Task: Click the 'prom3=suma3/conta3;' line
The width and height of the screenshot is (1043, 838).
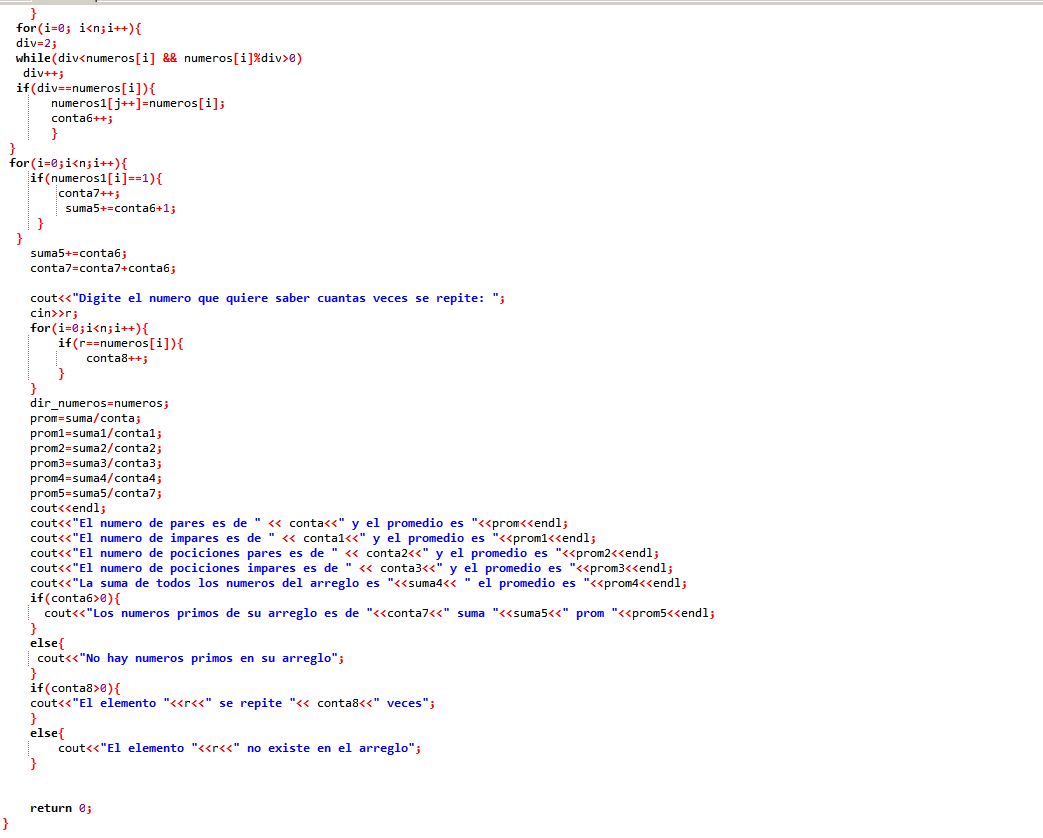Action: click(96, 463)
